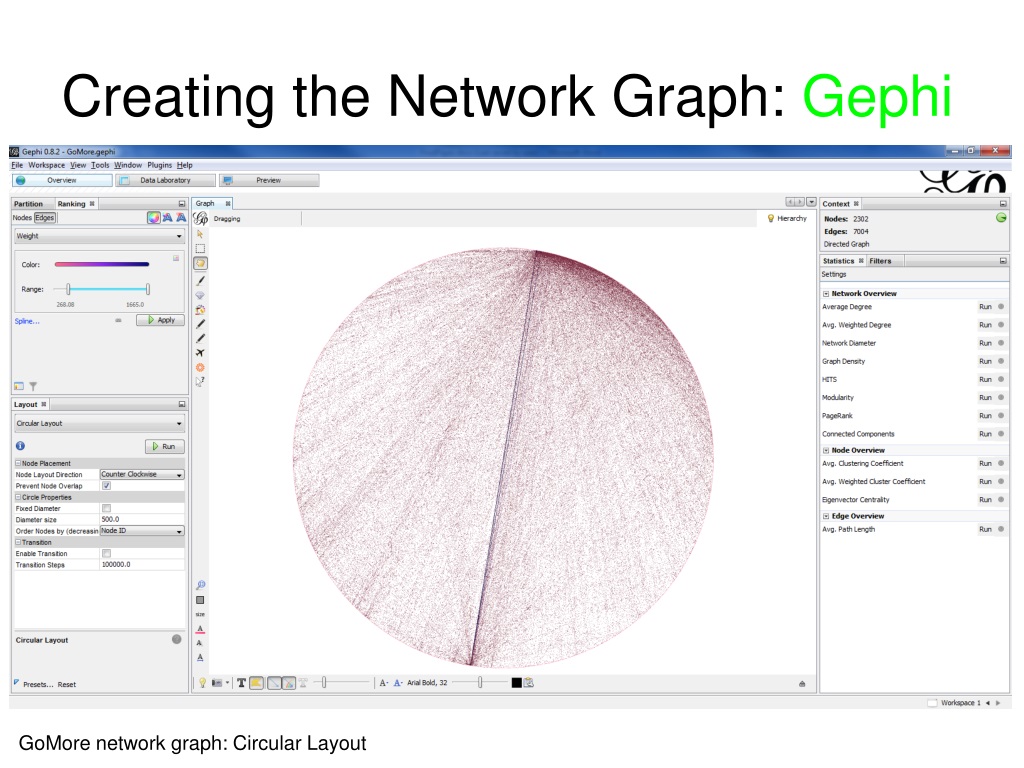
Task: Toggle Prevent Node Overlap checkbox
Action: tap(106, 486)
